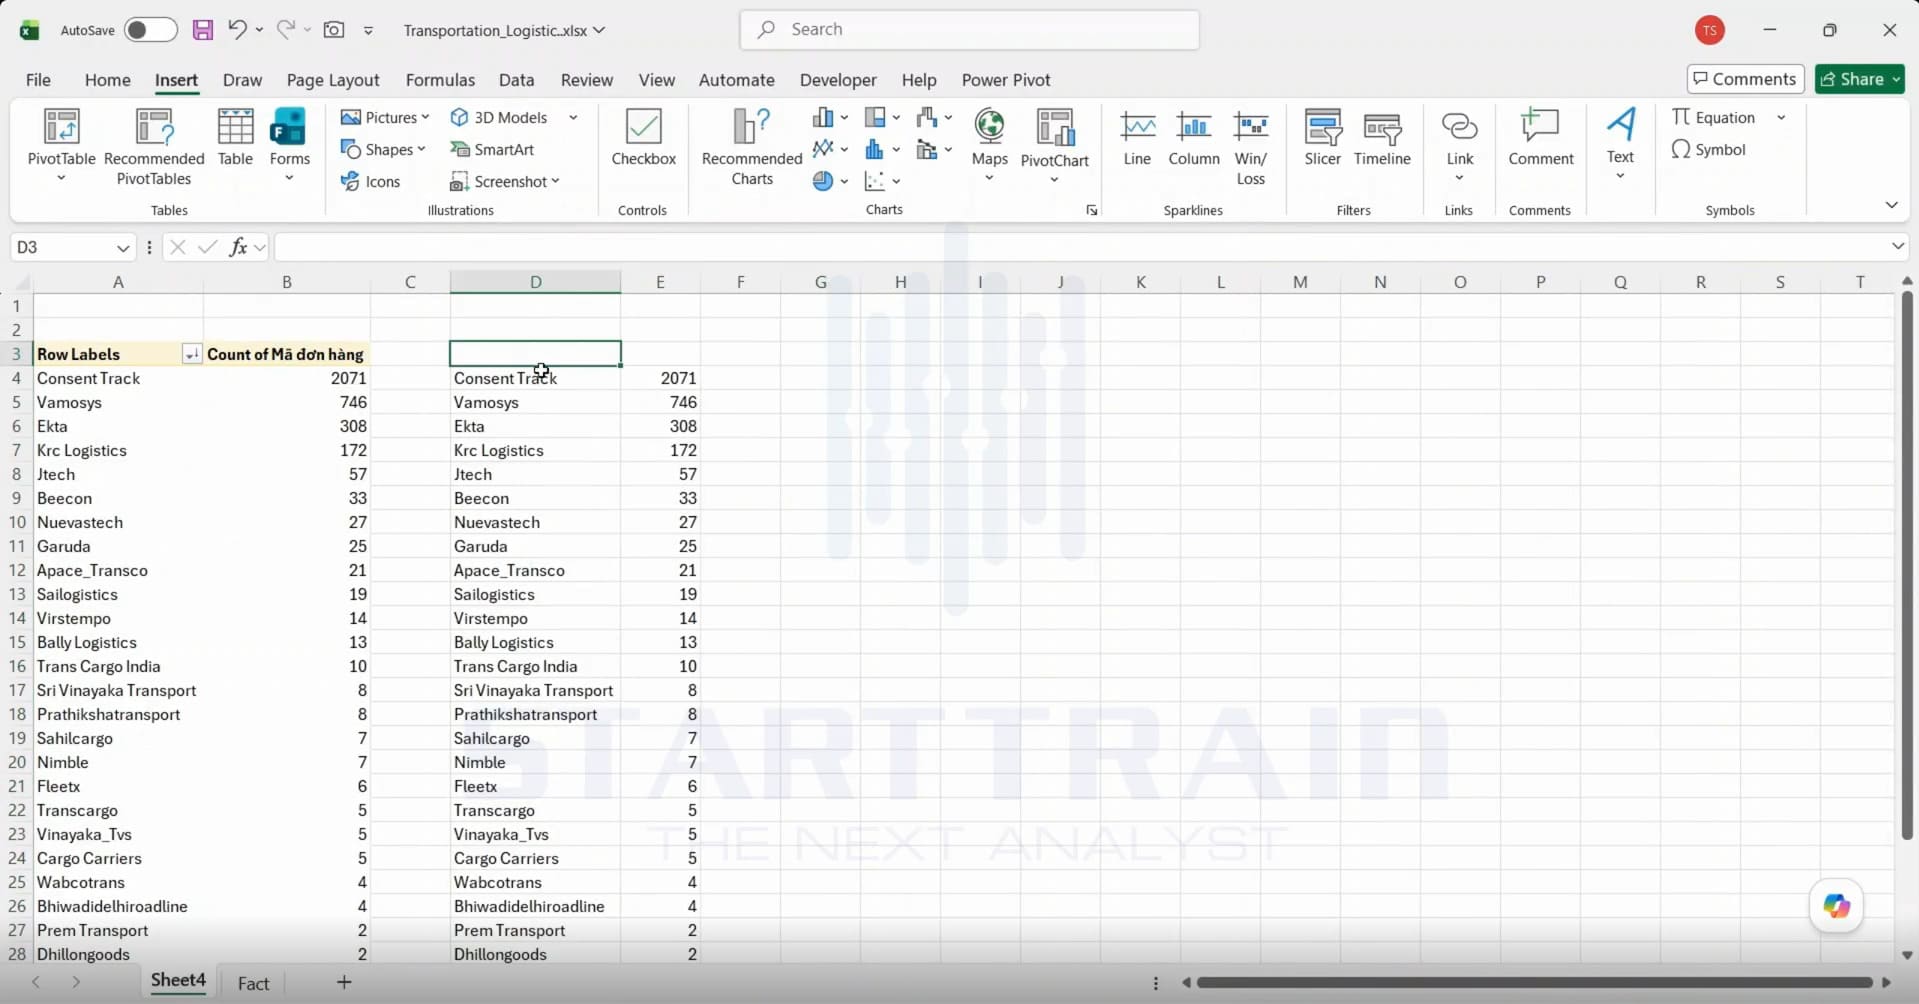Open the Formulas tab
1919x1004 pixels.
pyautogui.click(x=440, y=80)
